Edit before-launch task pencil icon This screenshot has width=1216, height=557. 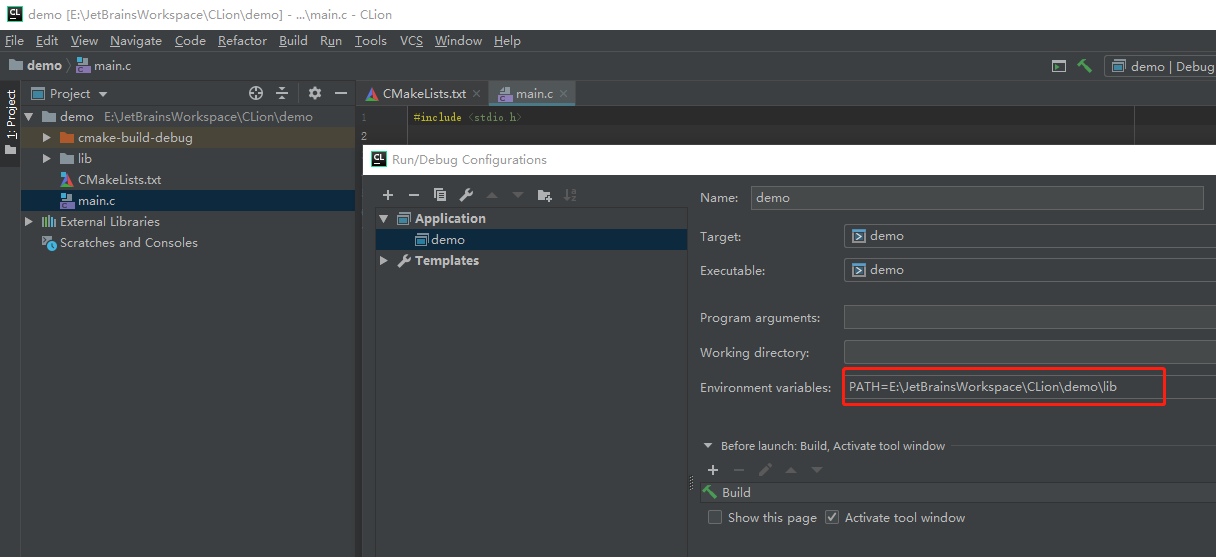tap(765, 470)
